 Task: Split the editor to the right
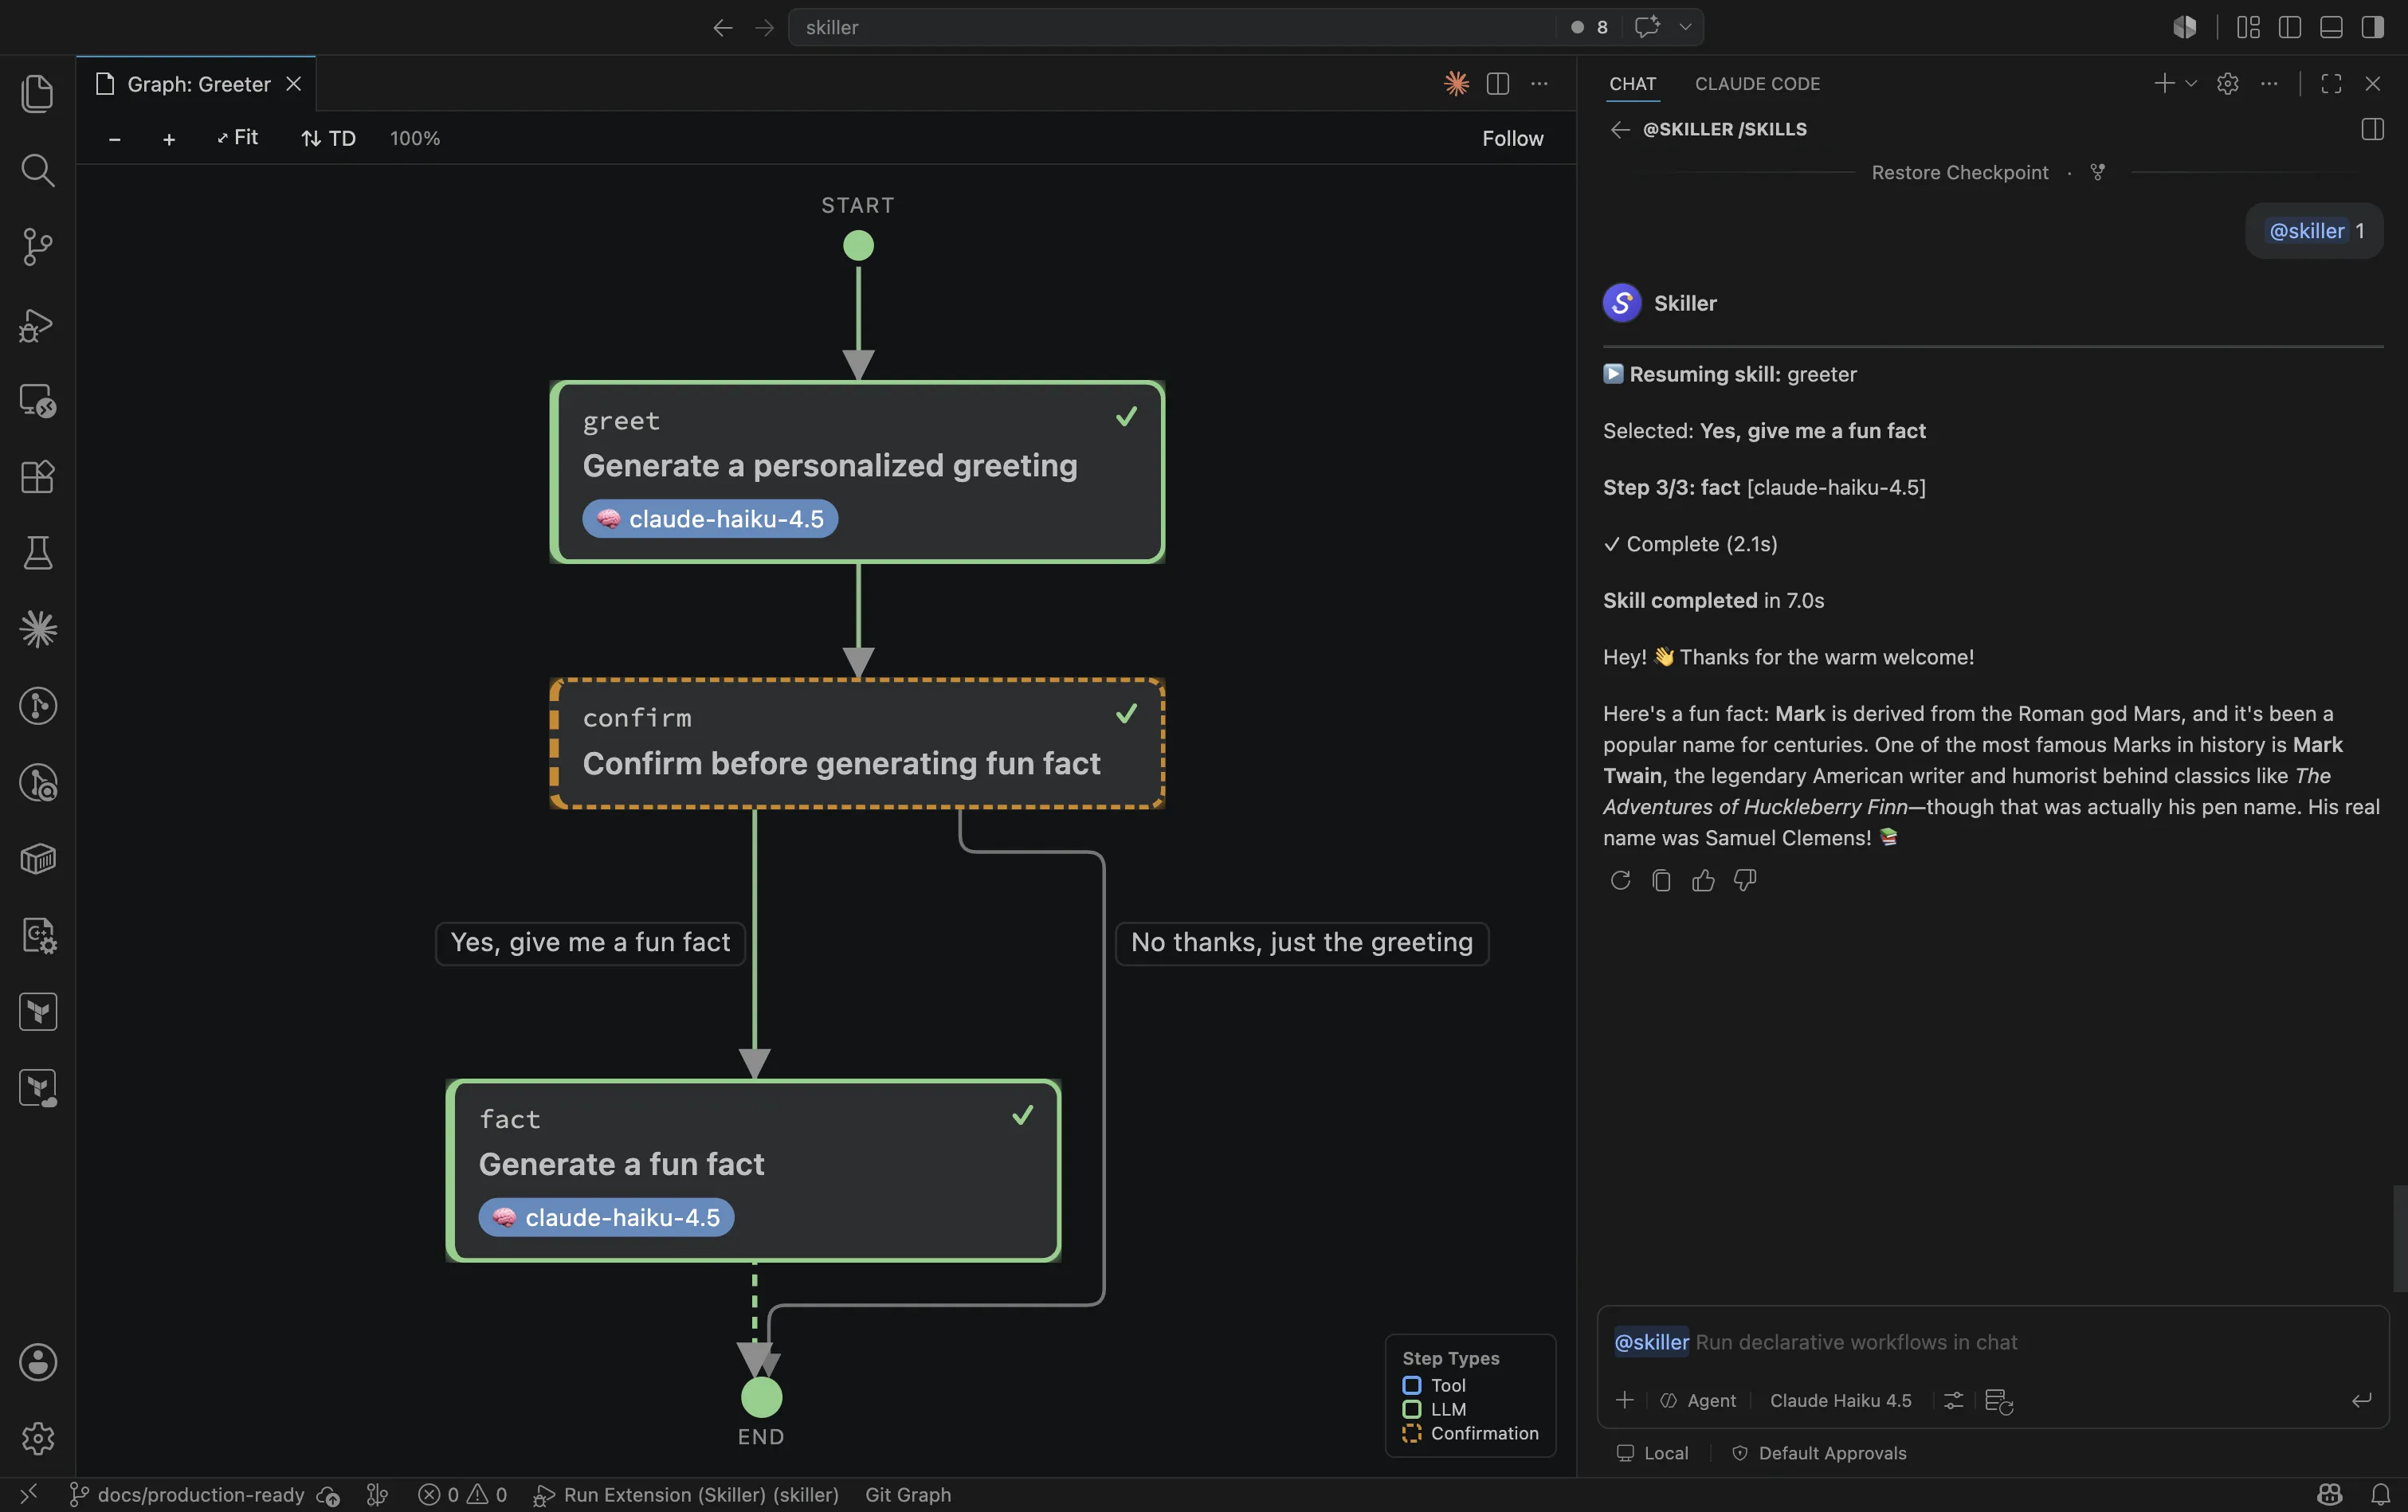(x=1497, y=84)
